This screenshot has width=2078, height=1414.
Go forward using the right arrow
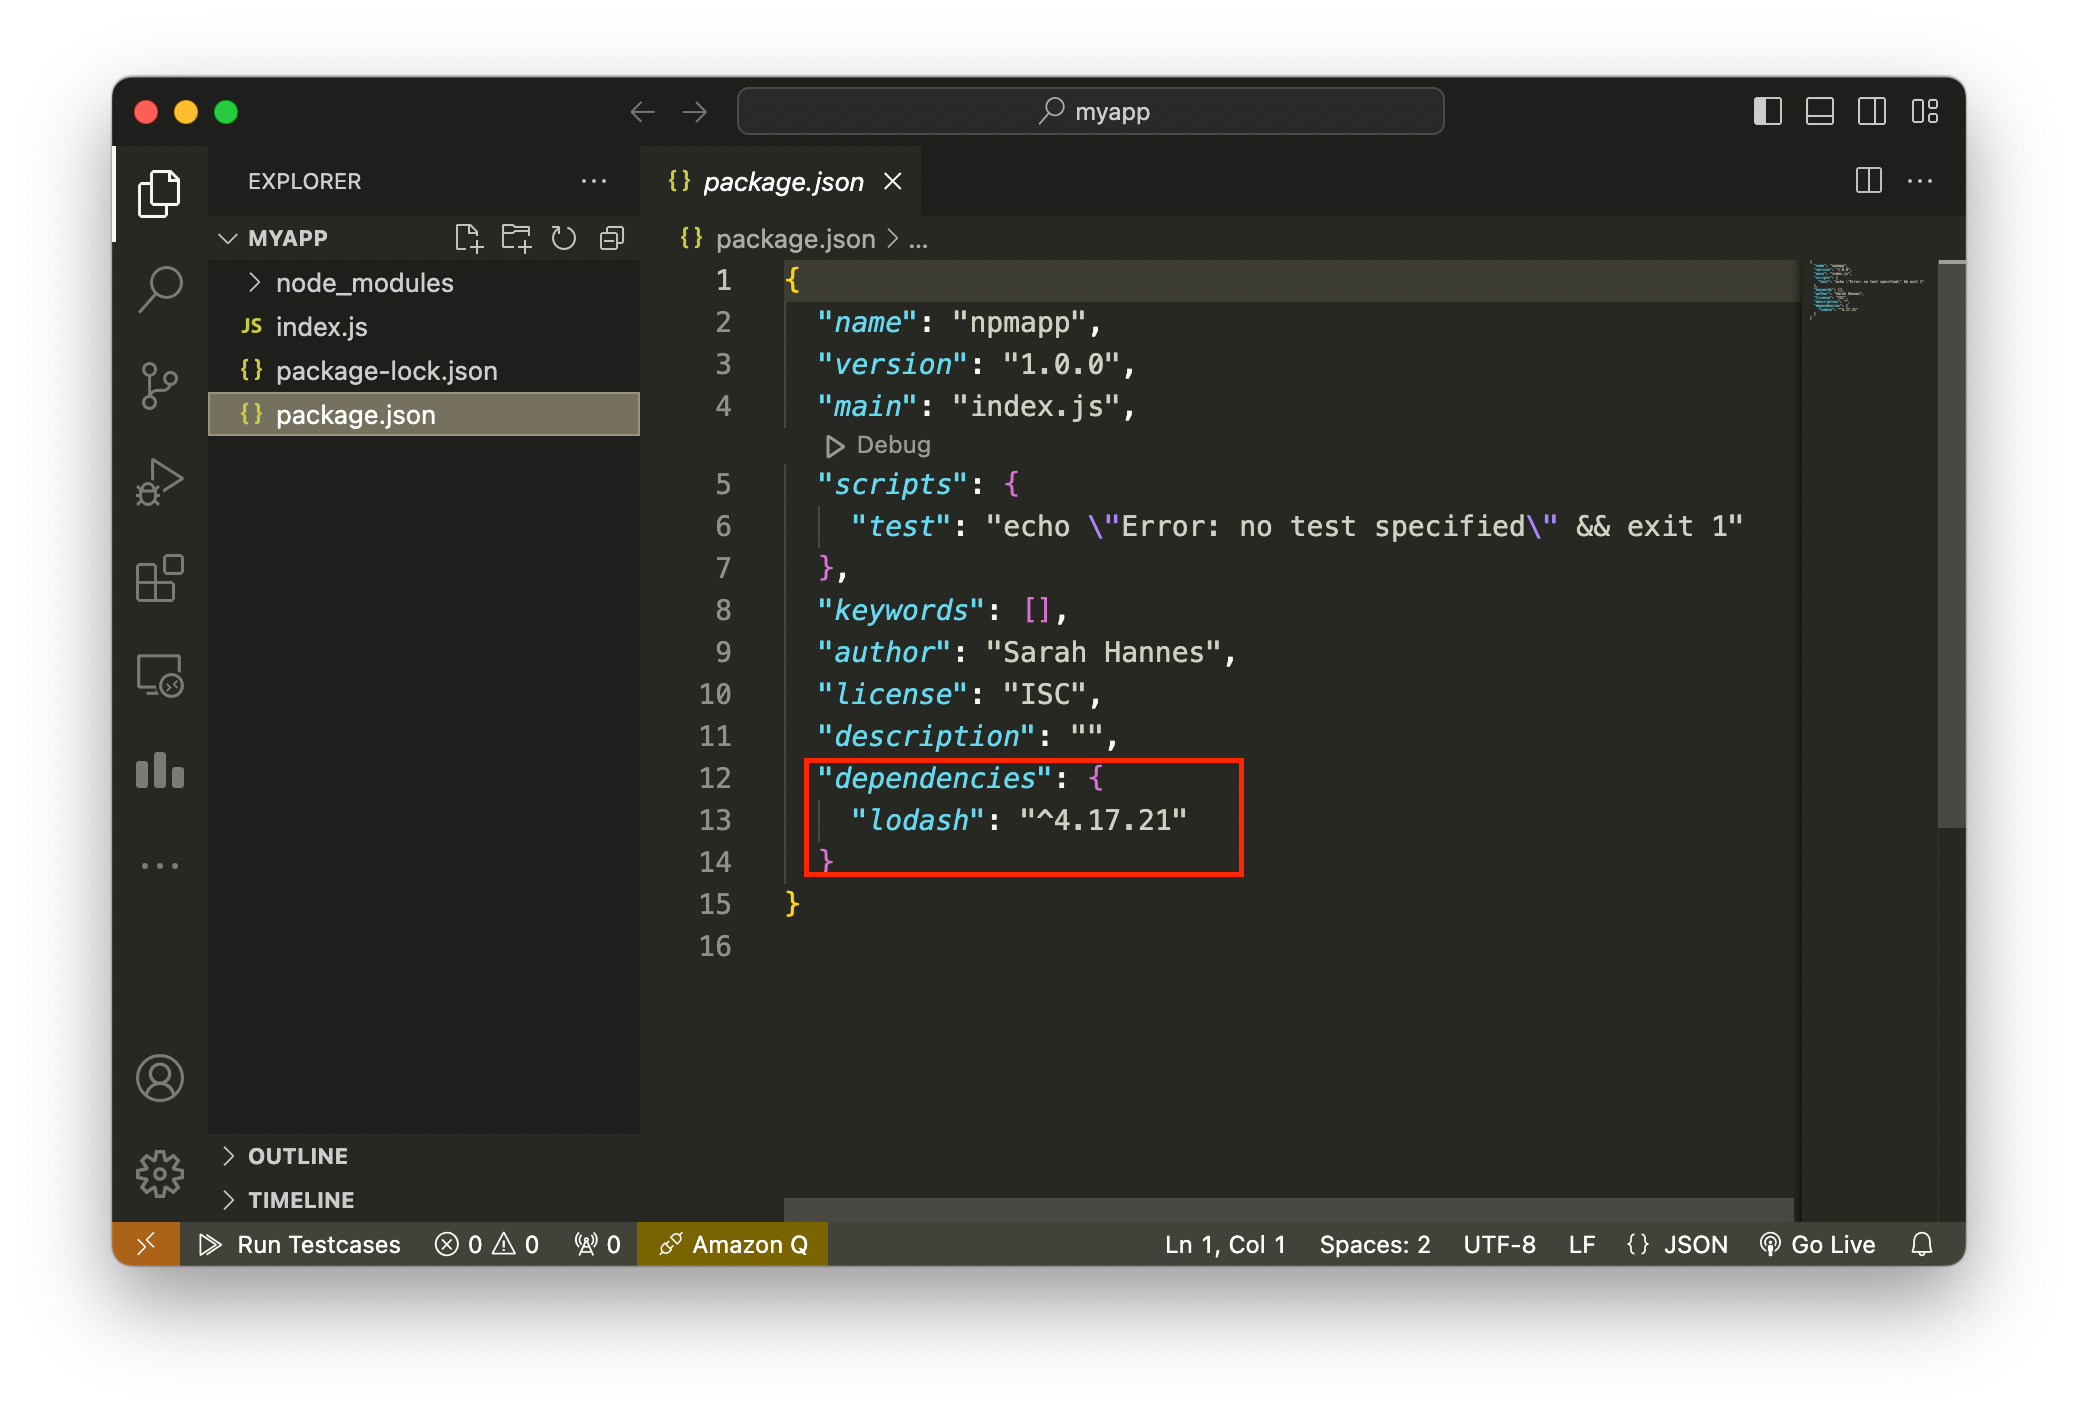695,112
